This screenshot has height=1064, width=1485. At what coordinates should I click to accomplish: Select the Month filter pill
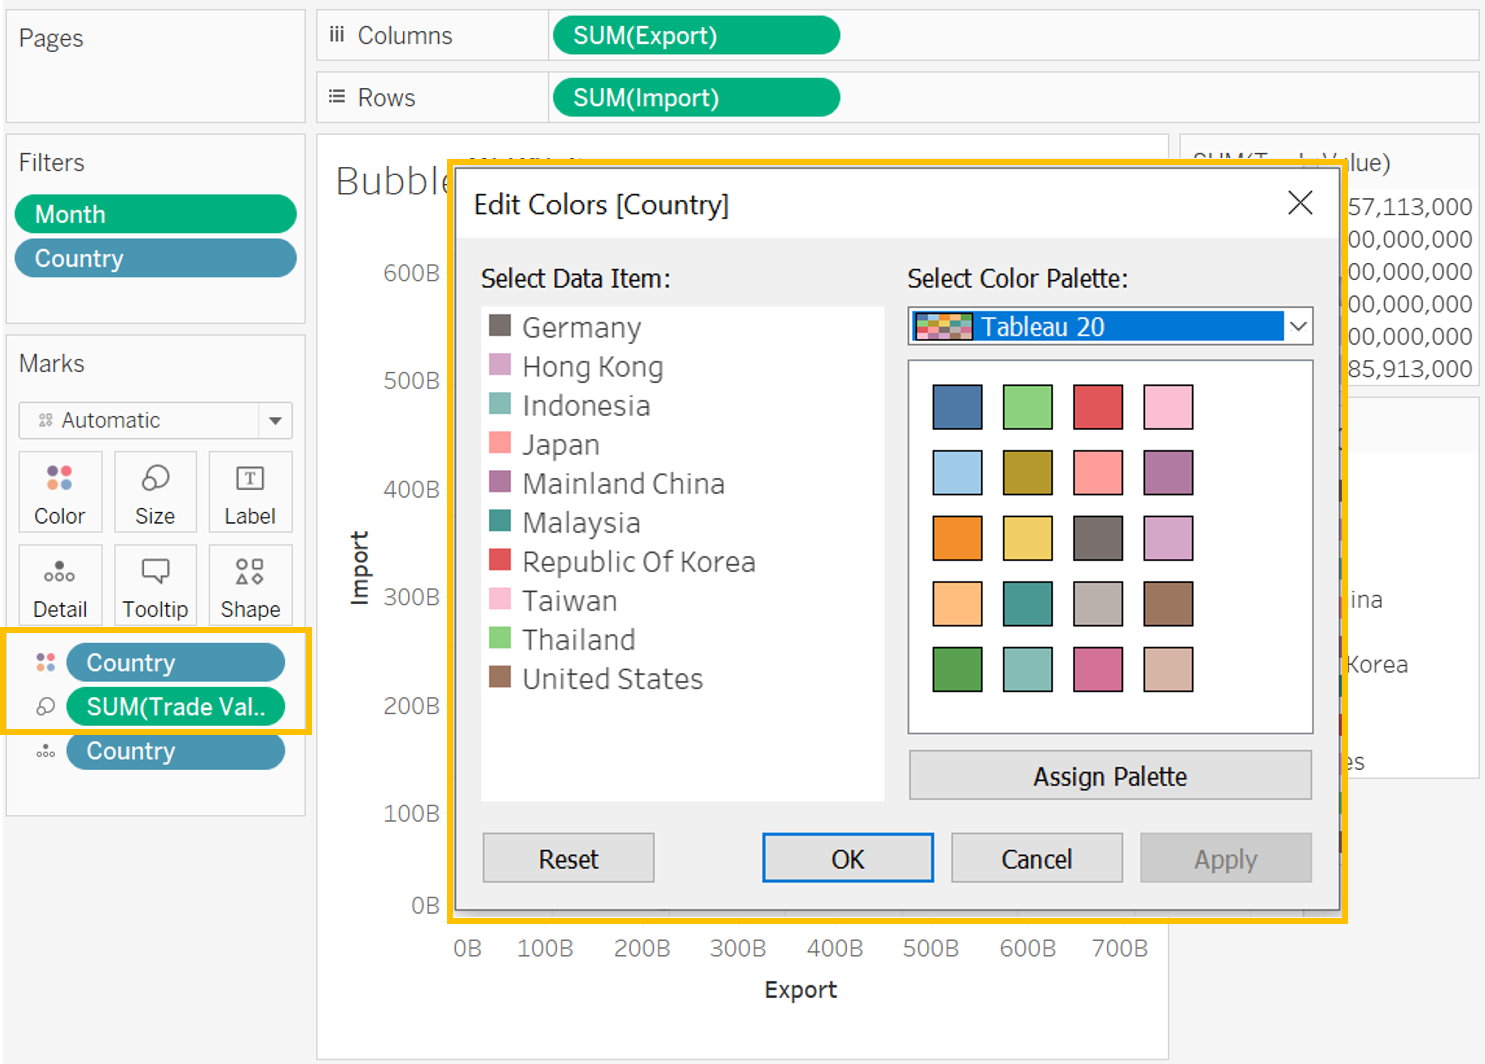pos(155,215)
